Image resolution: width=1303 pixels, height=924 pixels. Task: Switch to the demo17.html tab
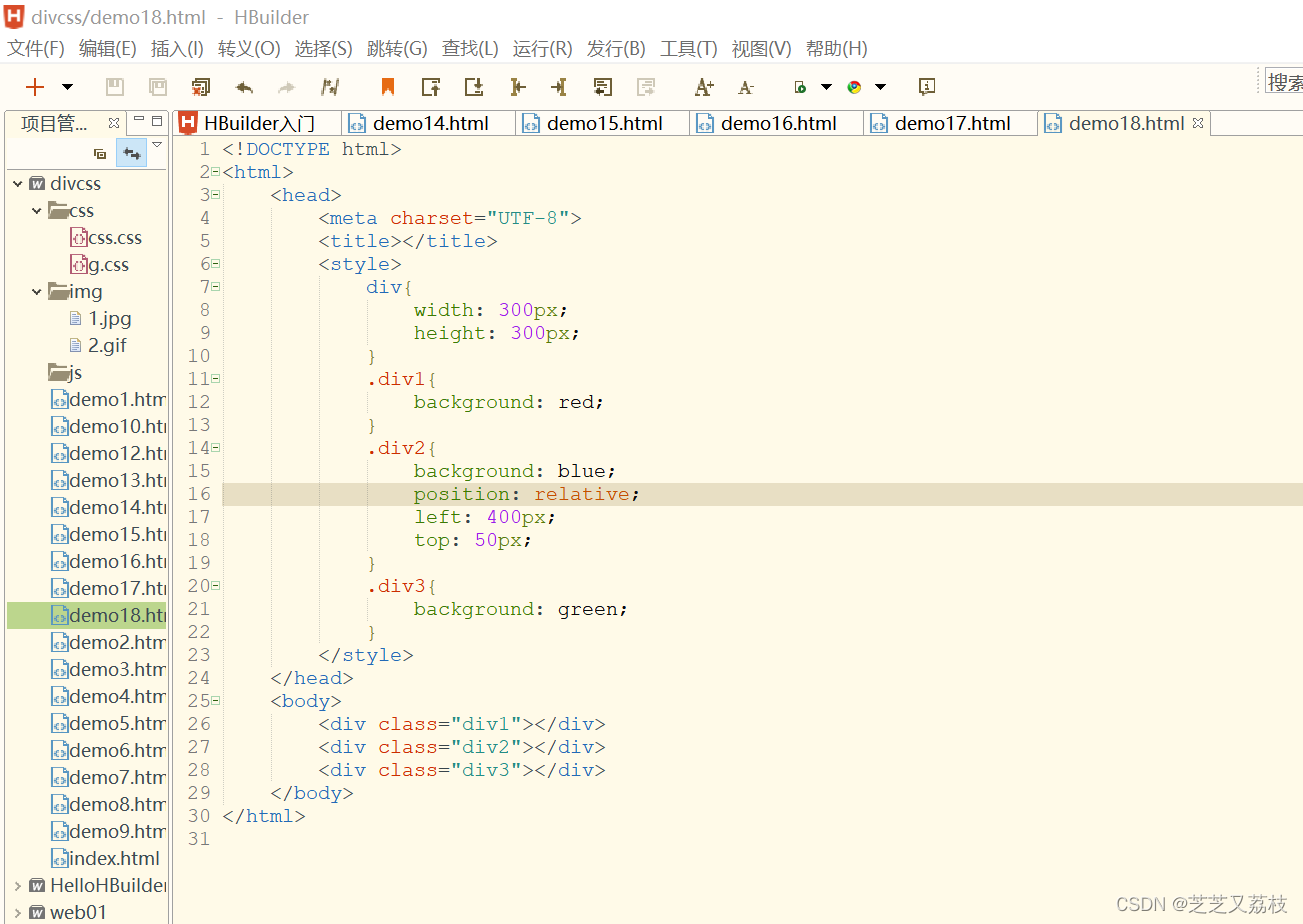(952, 123)
